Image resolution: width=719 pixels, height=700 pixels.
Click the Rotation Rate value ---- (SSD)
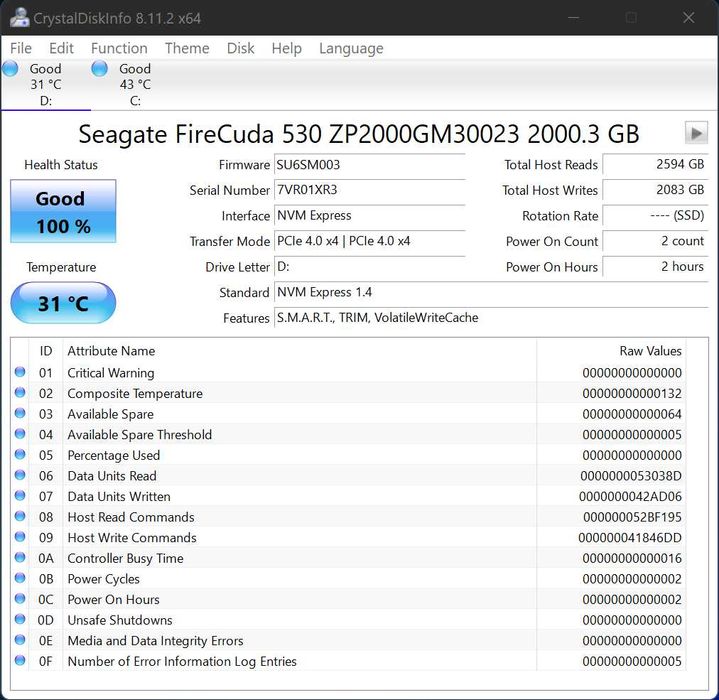click(655, 215)
